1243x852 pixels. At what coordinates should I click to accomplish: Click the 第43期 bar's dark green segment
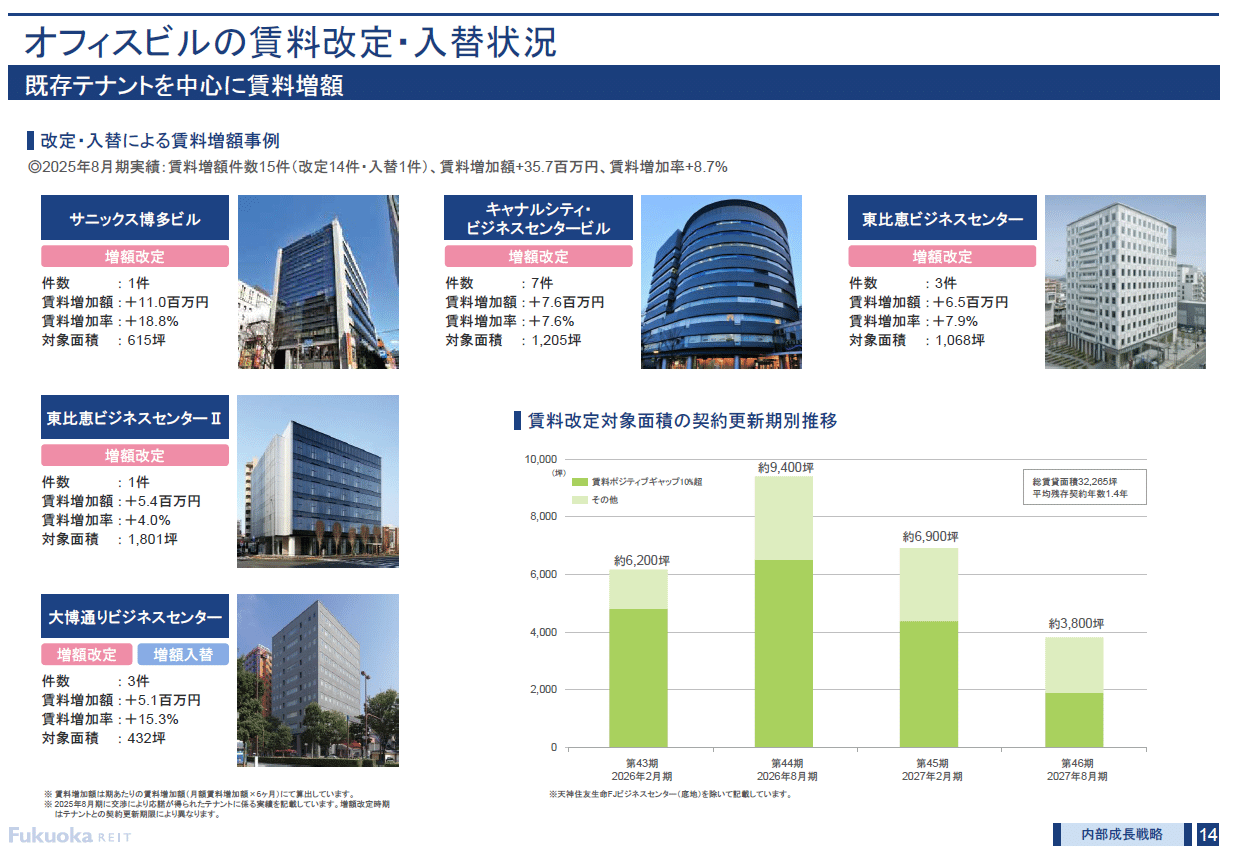pos(638,678)
